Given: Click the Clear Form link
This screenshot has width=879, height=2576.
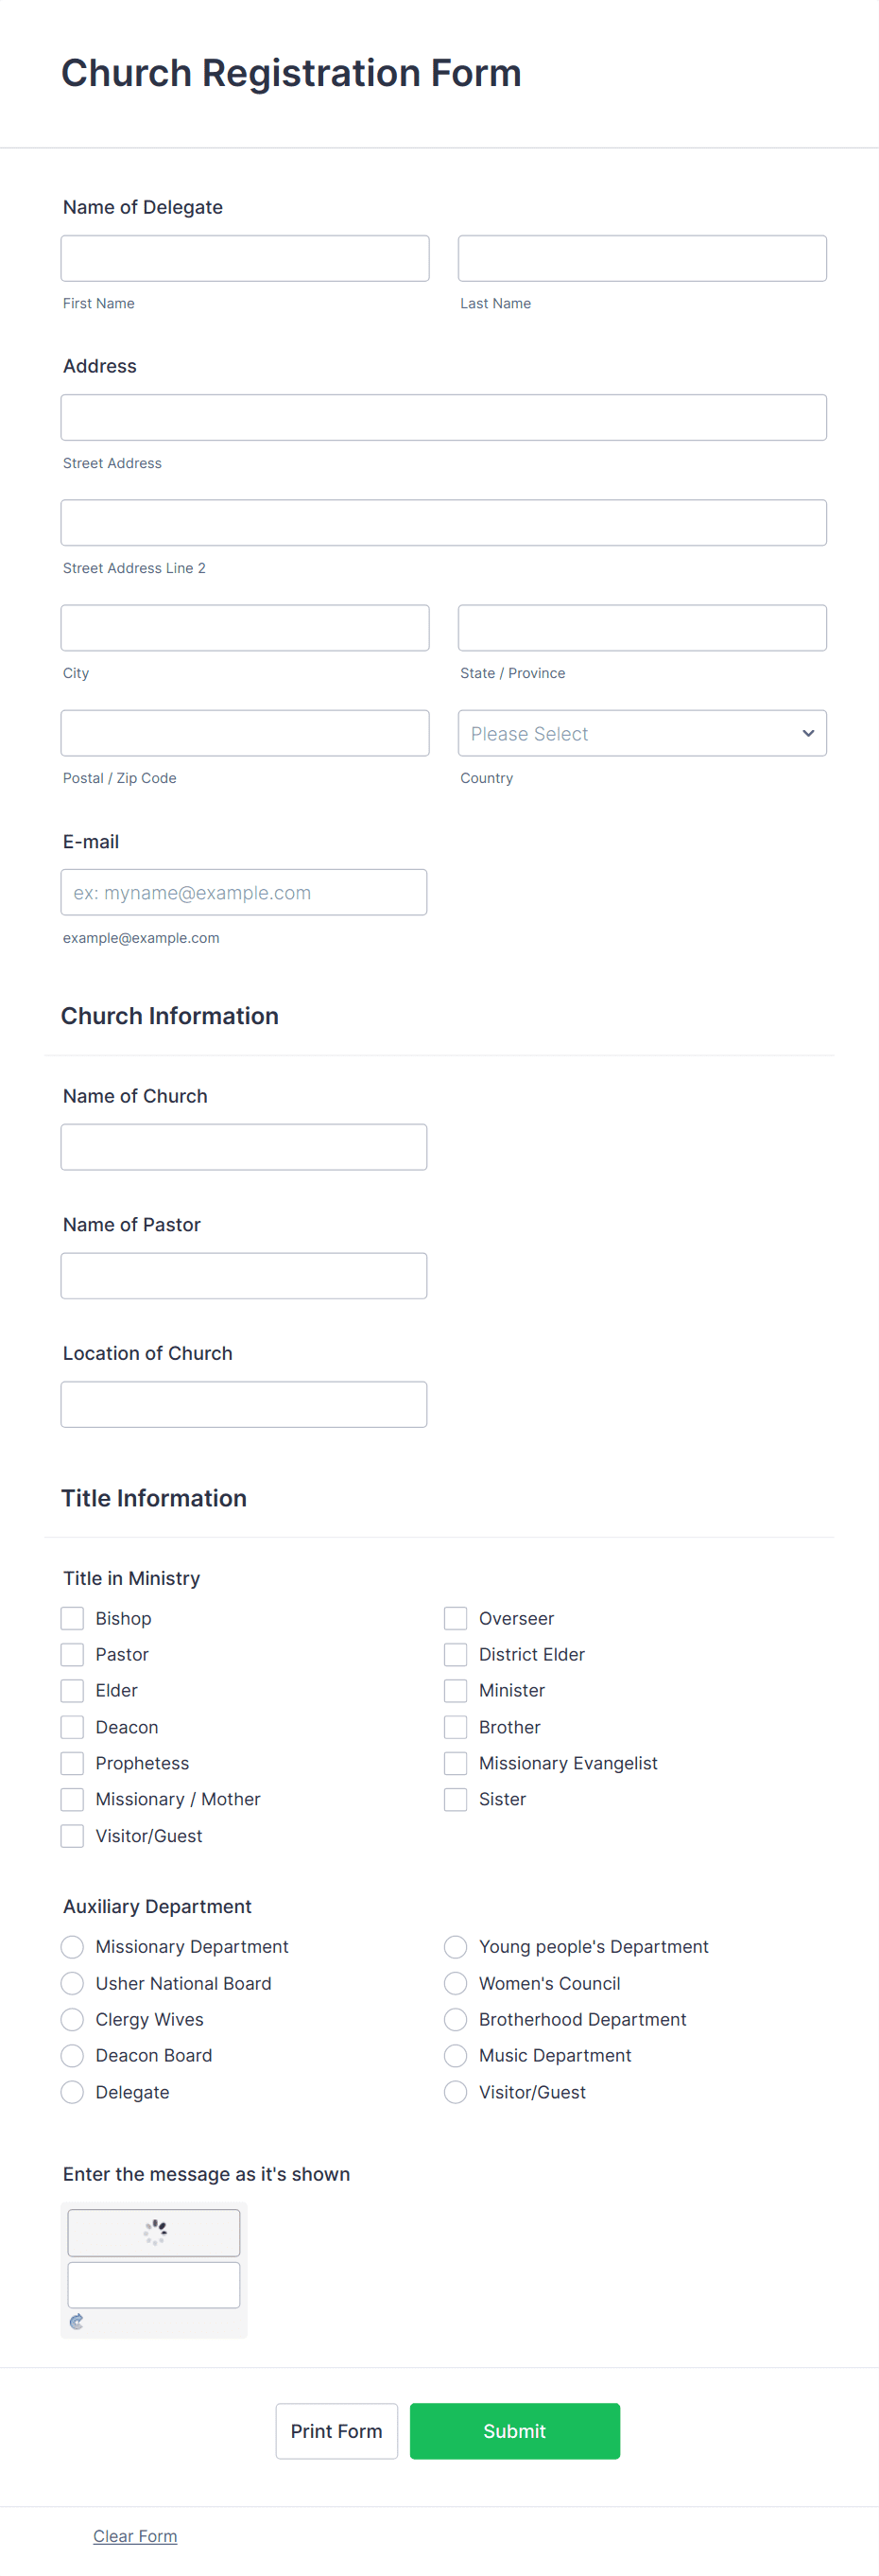Looking at the screenshot, I should pyautogui.click(x=135, y=2535).
